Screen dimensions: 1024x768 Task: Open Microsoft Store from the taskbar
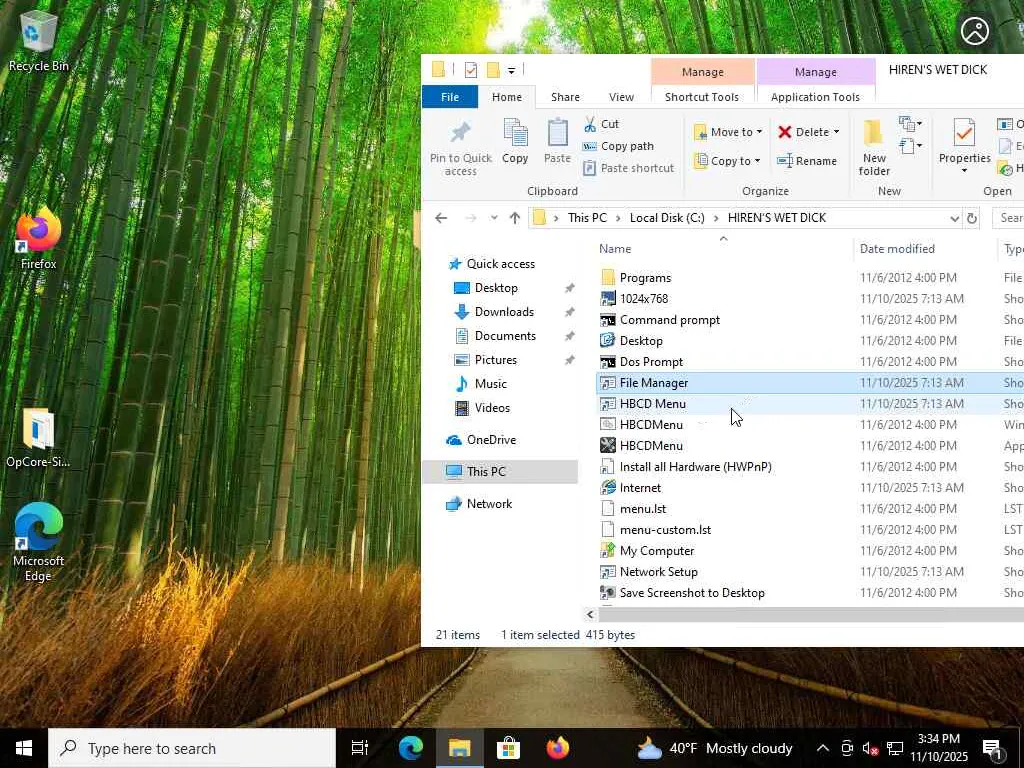pos(508,748)
